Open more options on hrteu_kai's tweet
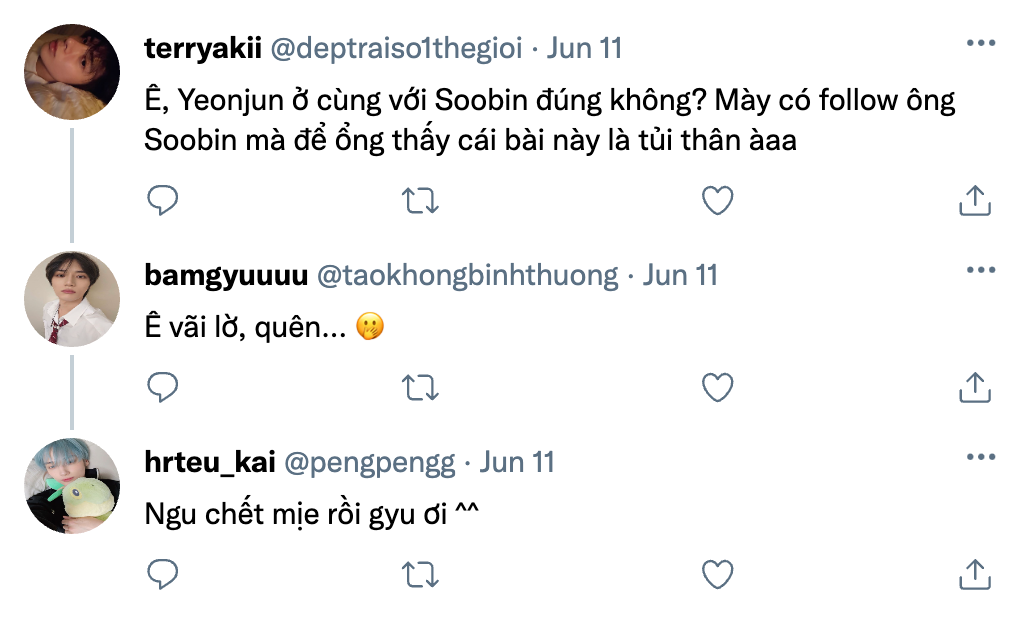Screen dimensions: 1024x618 (980, 458)
